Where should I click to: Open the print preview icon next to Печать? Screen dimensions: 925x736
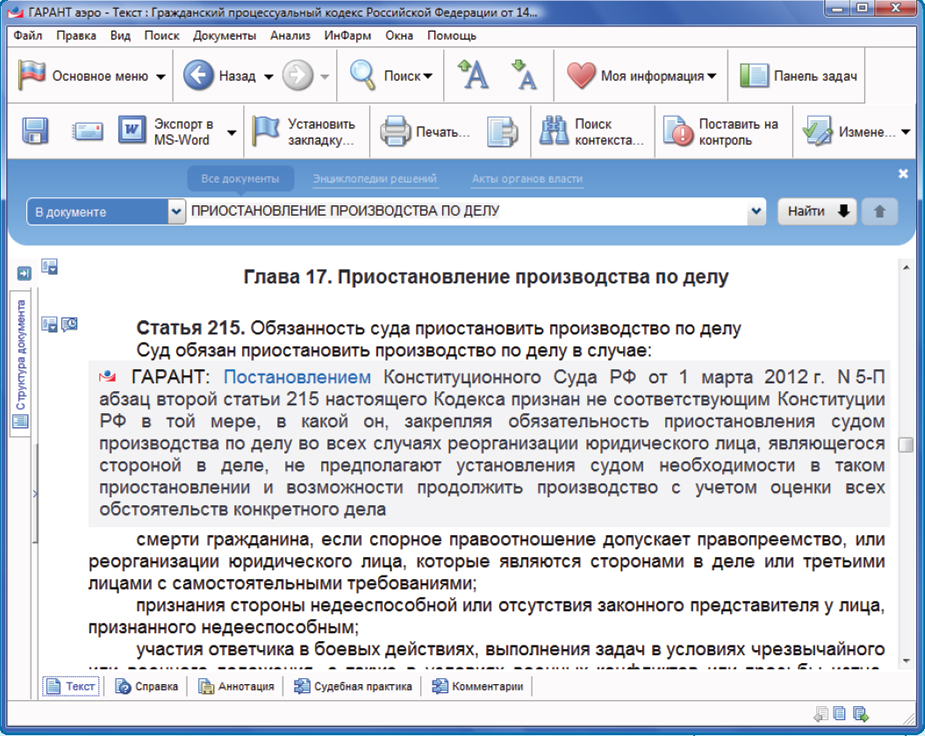pyautogui.click(x=501, y=132)
